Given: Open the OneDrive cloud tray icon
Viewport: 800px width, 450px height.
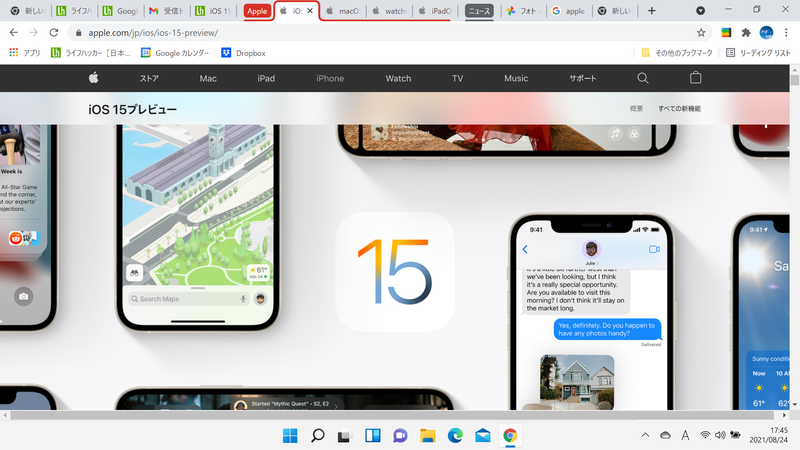Looking at the screenshot, I should [x=665, y=435].
